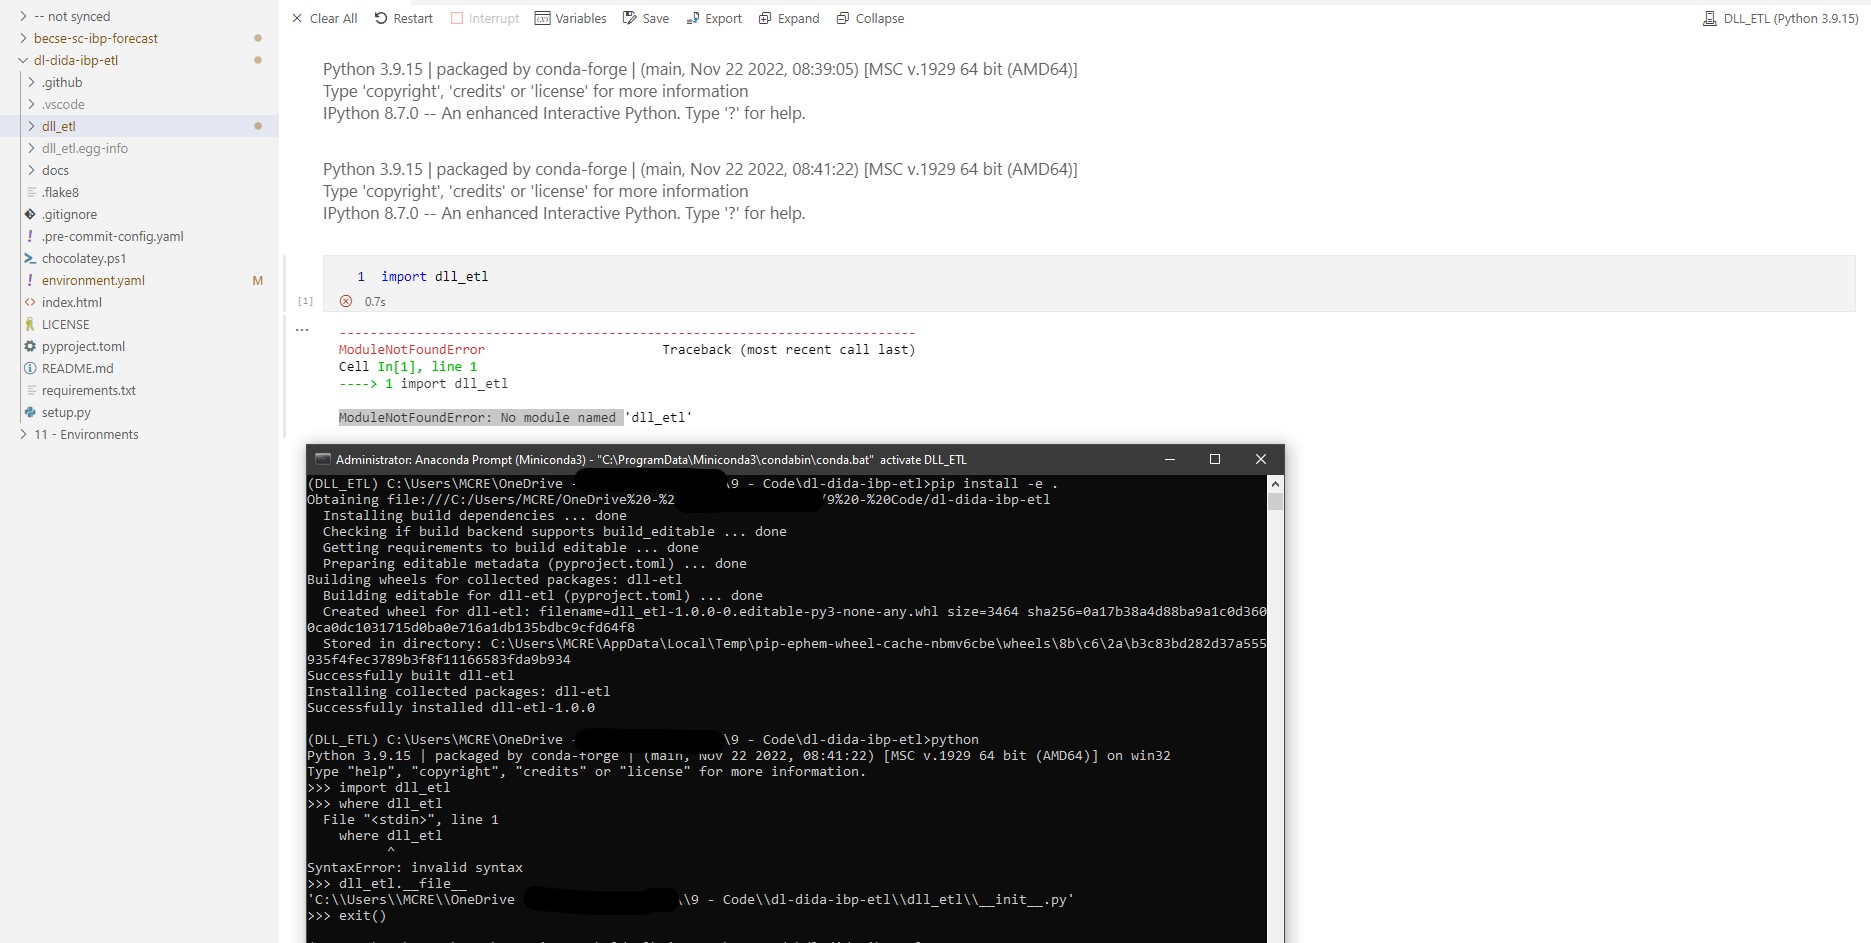Collapse all notebook cells
This screenshot has width=1871, height=943.
(x=869, y=18)
